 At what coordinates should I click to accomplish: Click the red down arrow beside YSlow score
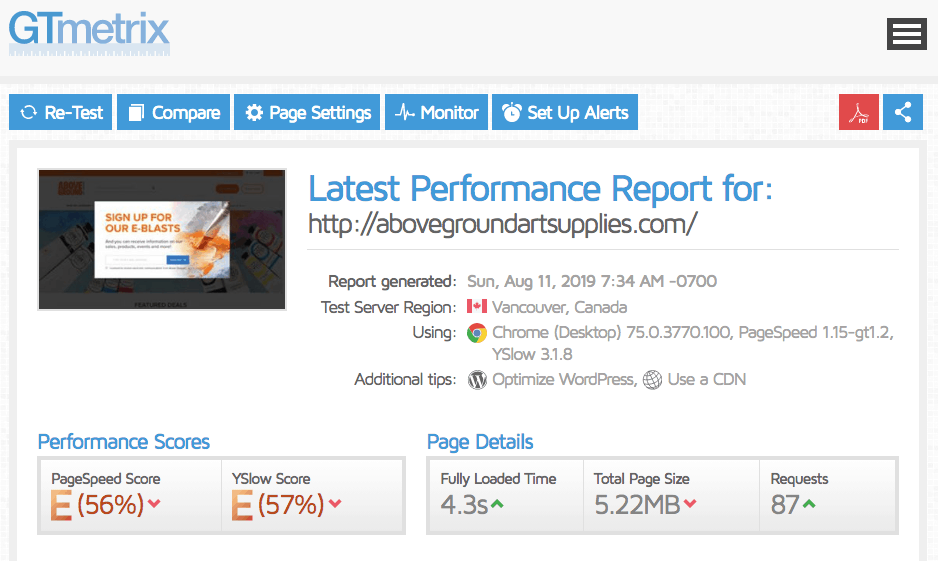click(335, 504)
